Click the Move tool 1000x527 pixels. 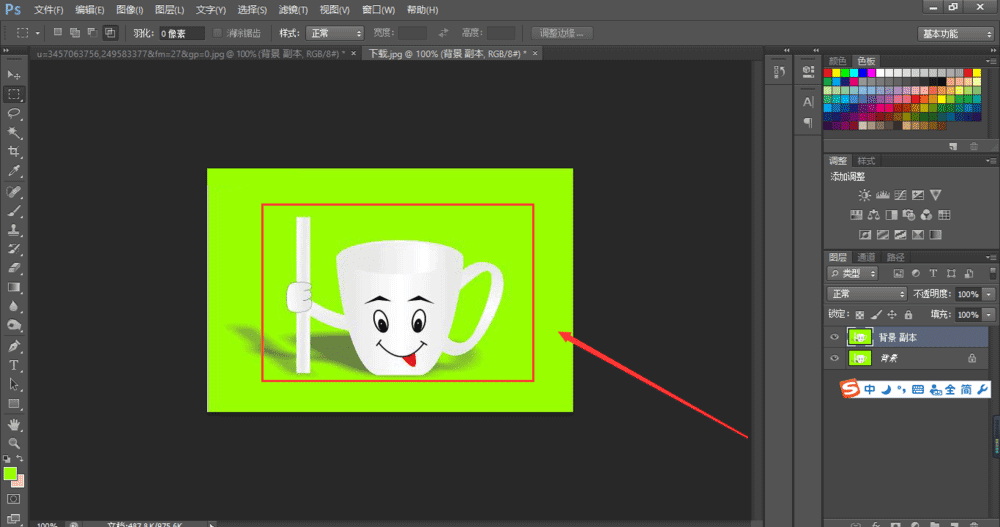pyautogui.click(x=14, y=75)
